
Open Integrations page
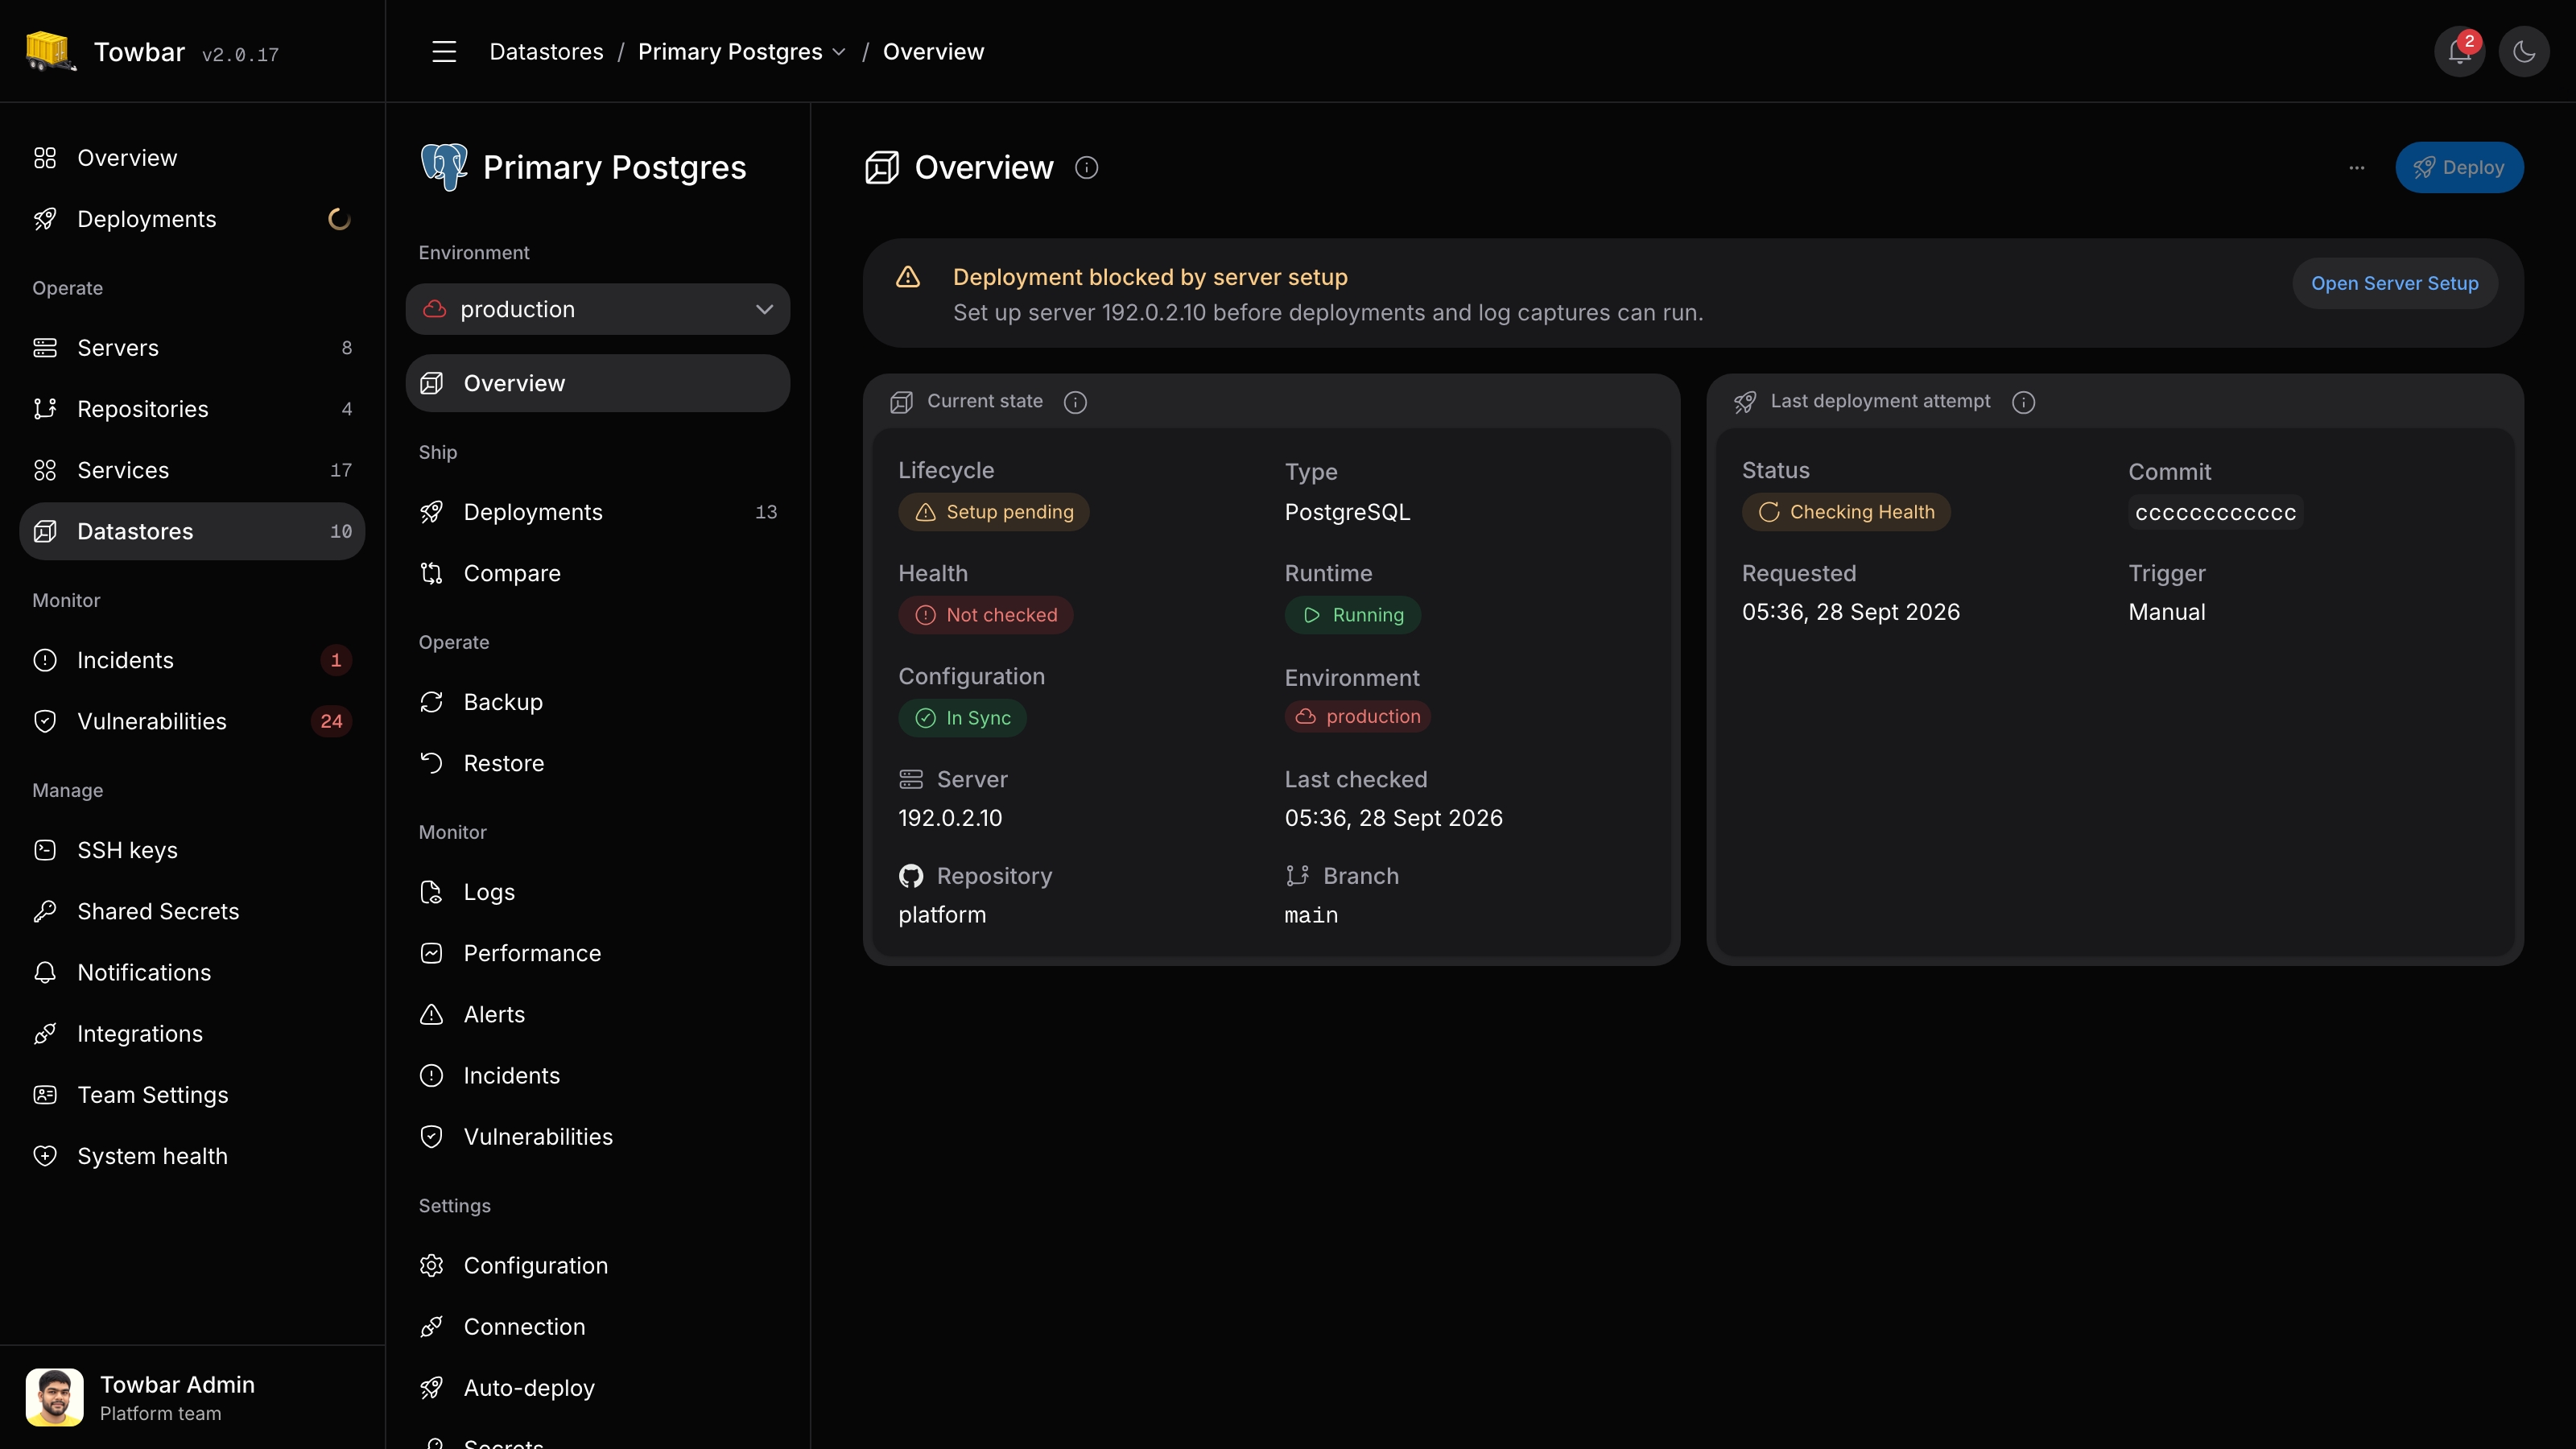(192, 1033)
